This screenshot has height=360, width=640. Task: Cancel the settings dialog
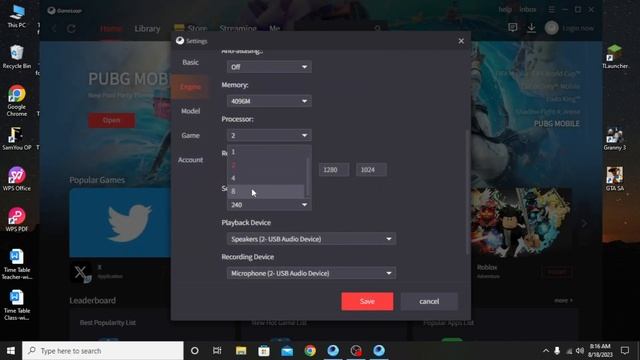click(429, 301)
